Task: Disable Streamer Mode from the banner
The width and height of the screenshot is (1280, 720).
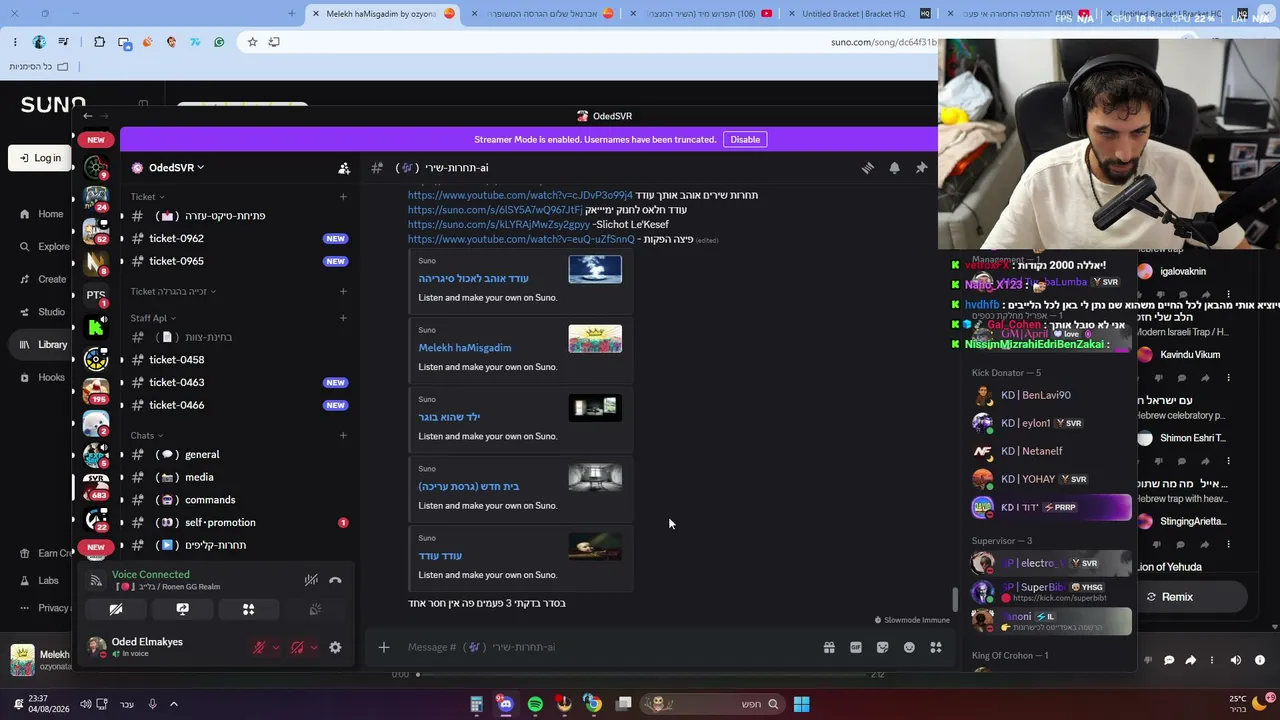Action: pos(745,140)
